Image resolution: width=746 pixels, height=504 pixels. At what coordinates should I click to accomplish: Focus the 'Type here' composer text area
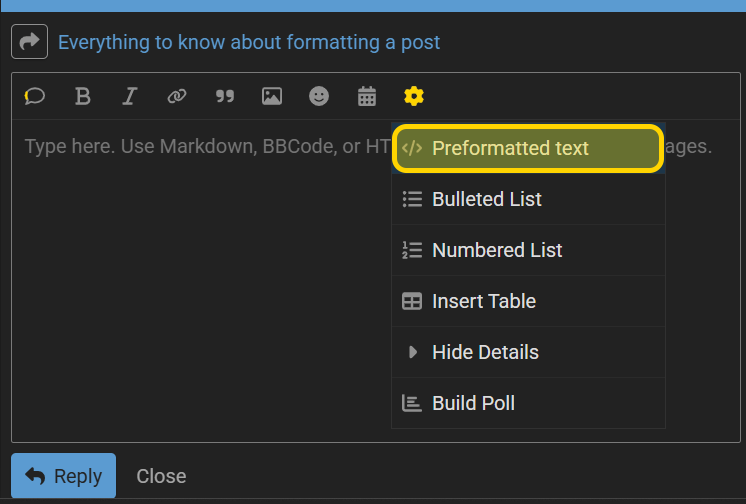point(202,281)
